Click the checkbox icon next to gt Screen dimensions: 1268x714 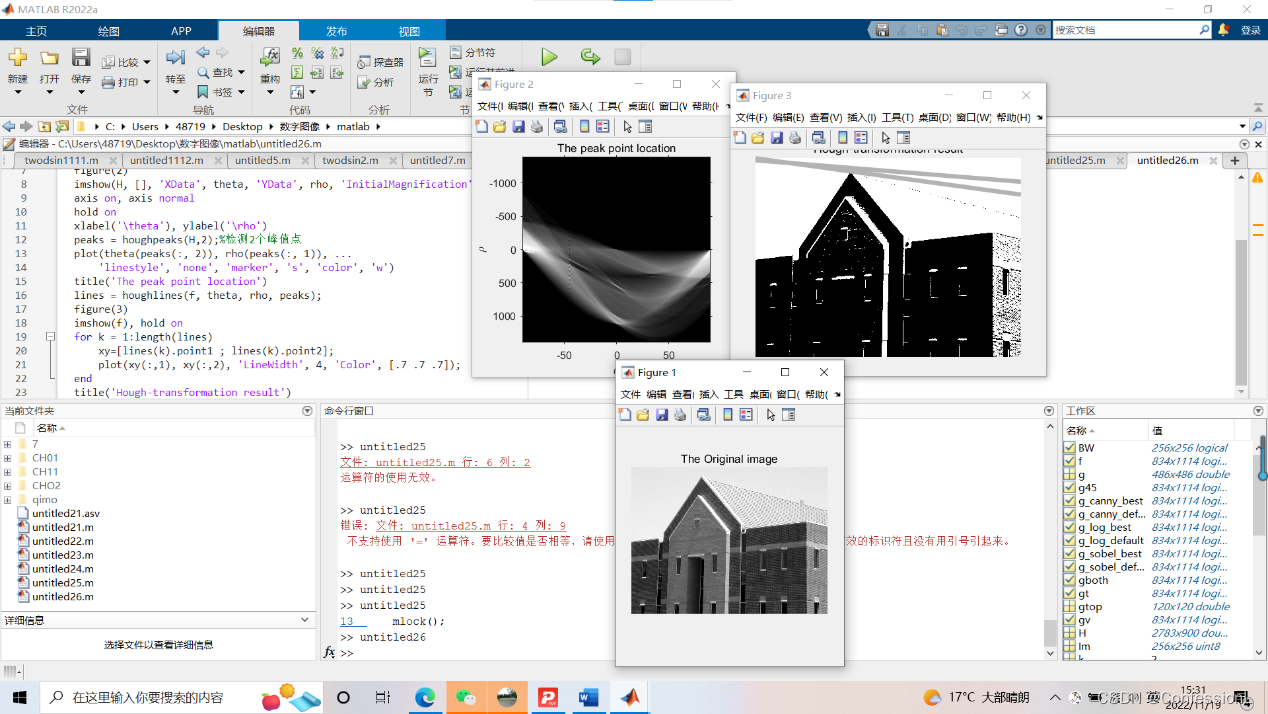(1071, 593)
